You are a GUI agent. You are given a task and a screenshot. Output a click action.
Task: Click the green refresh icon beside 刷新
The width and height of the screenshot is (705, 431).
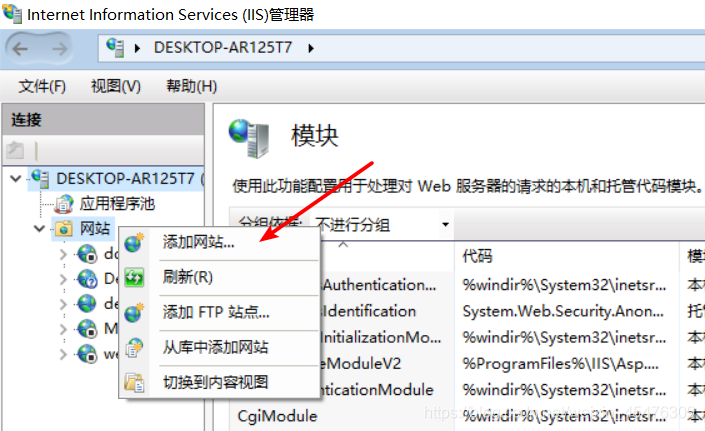134,277
